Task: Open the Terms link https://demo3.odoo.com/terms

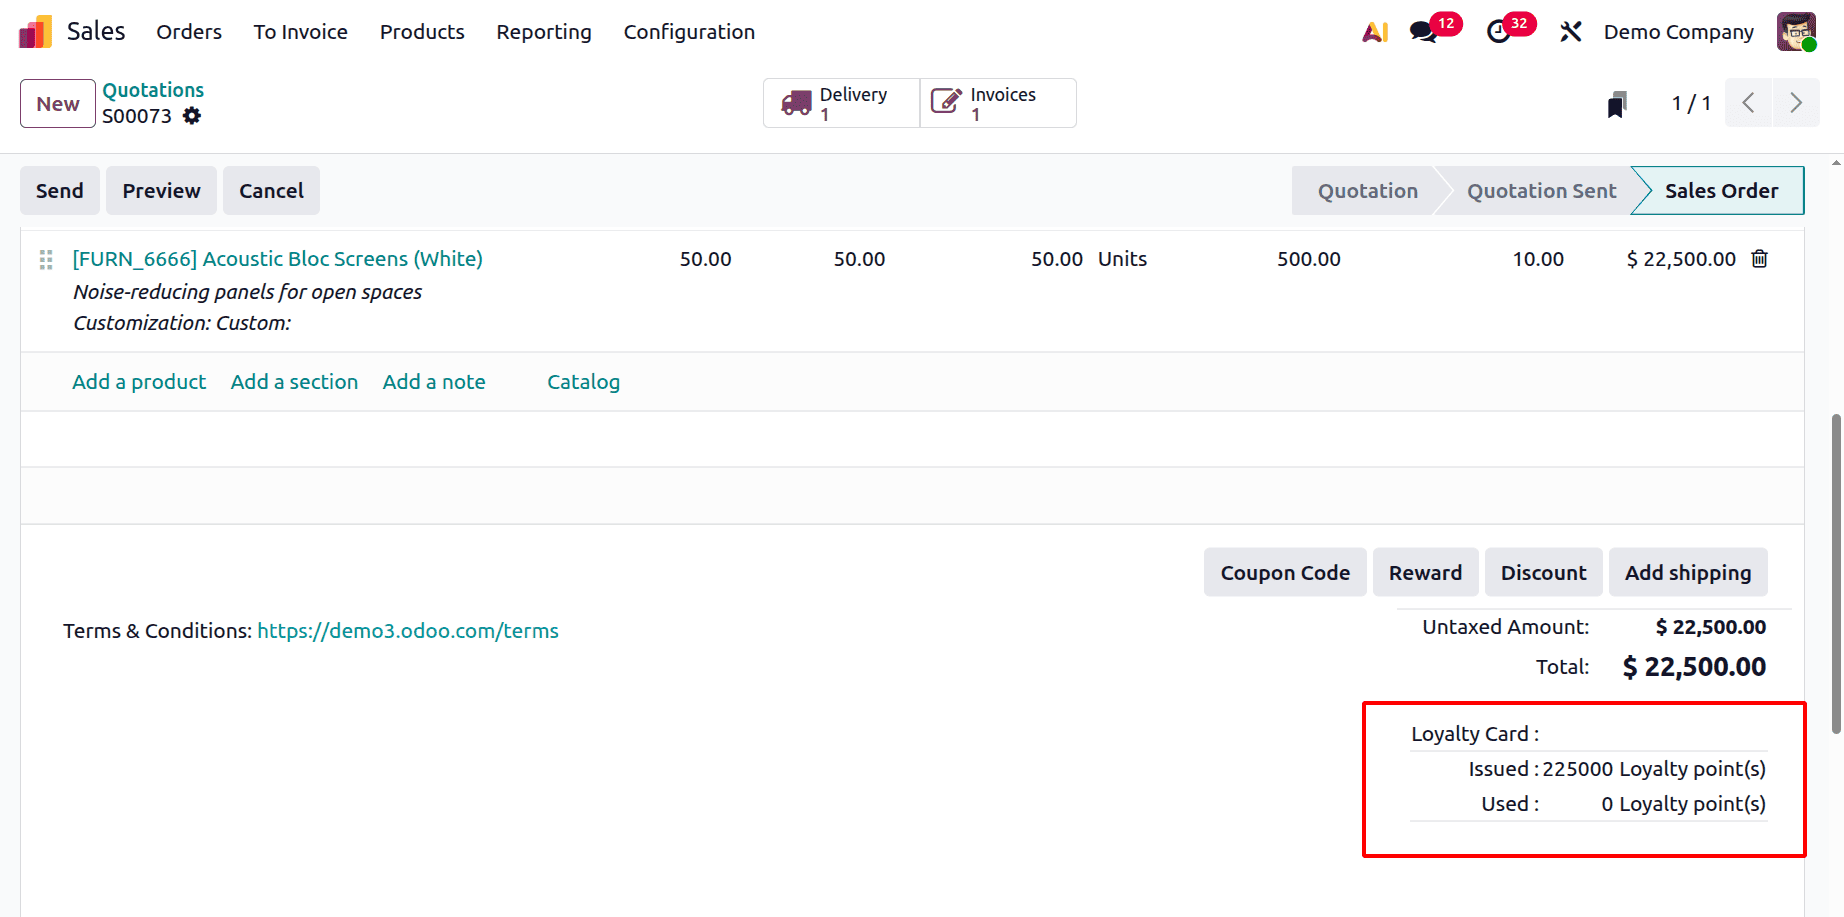Action: click(x=408, y=630)
